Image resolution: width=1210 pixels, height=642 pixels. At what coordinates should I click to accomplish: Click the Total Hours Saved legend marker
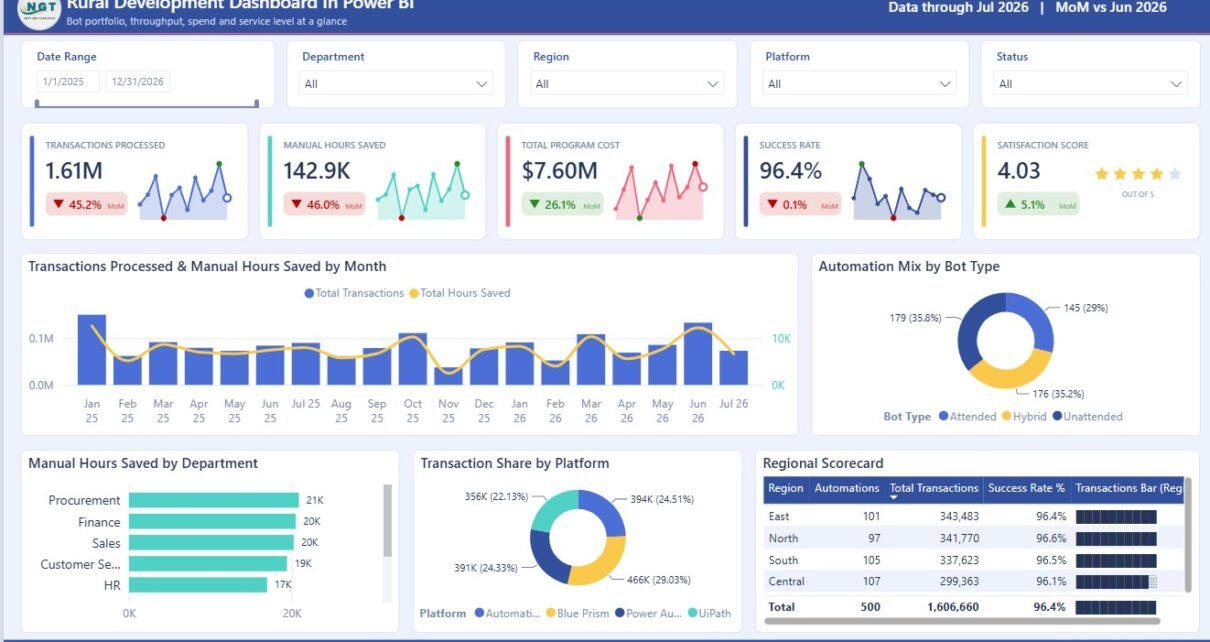[414, 293]
